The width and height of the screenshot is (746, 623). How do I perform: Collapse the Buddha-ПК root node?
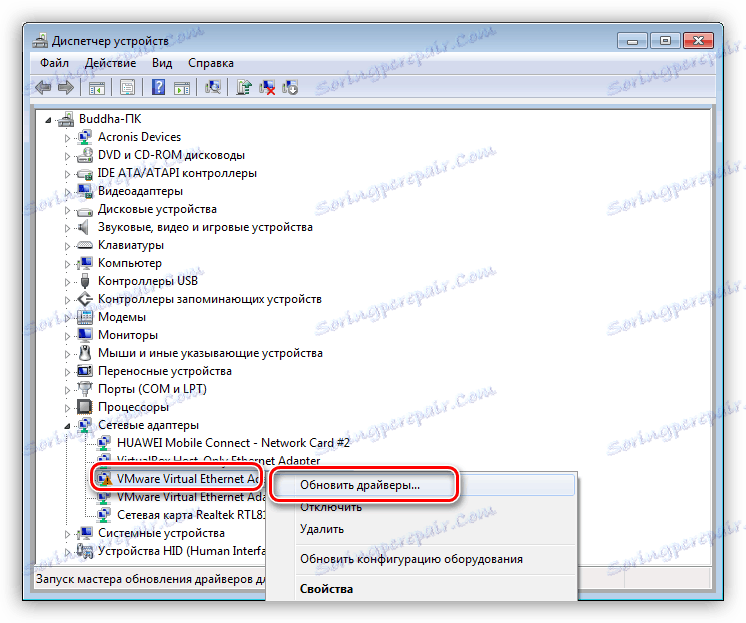[48, 120]
